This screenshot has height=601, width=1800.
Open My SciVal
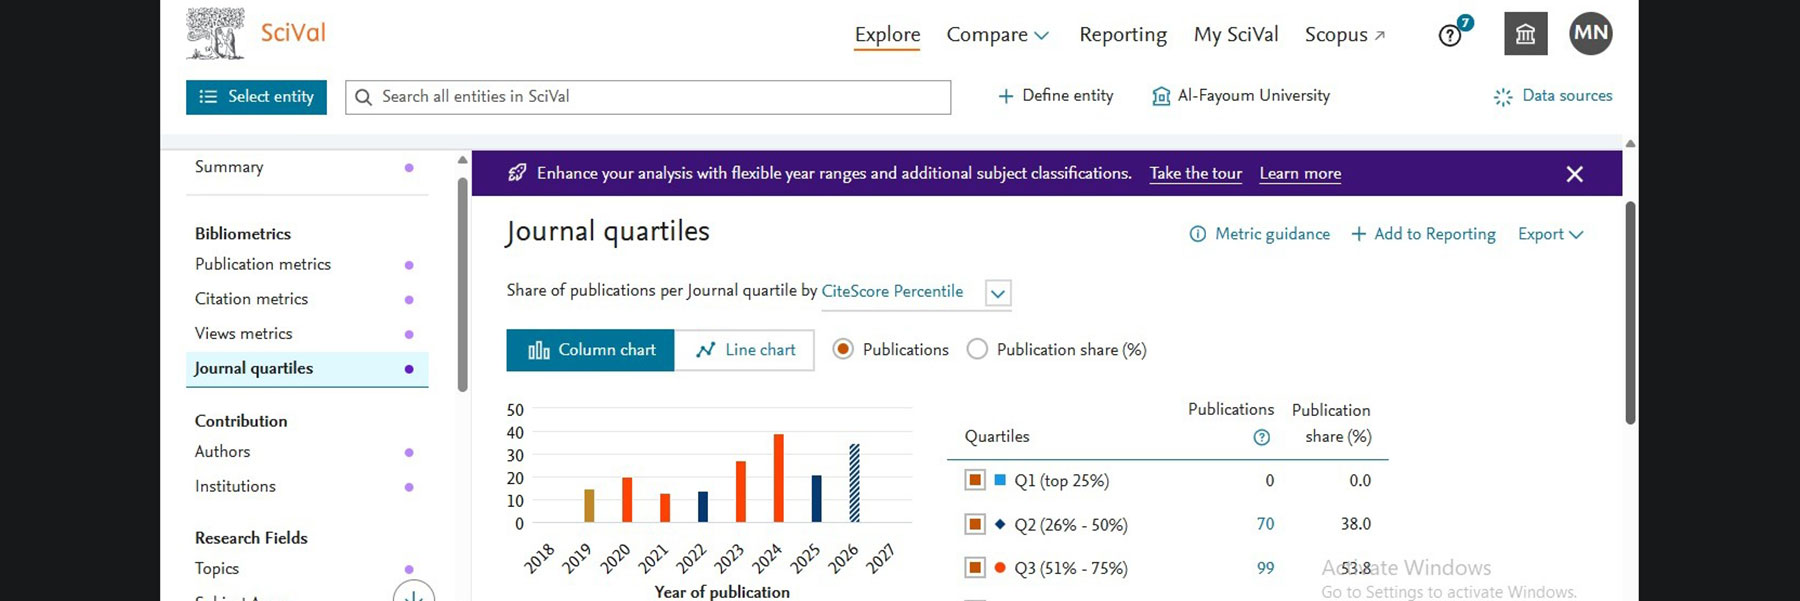coord(1236,35)
